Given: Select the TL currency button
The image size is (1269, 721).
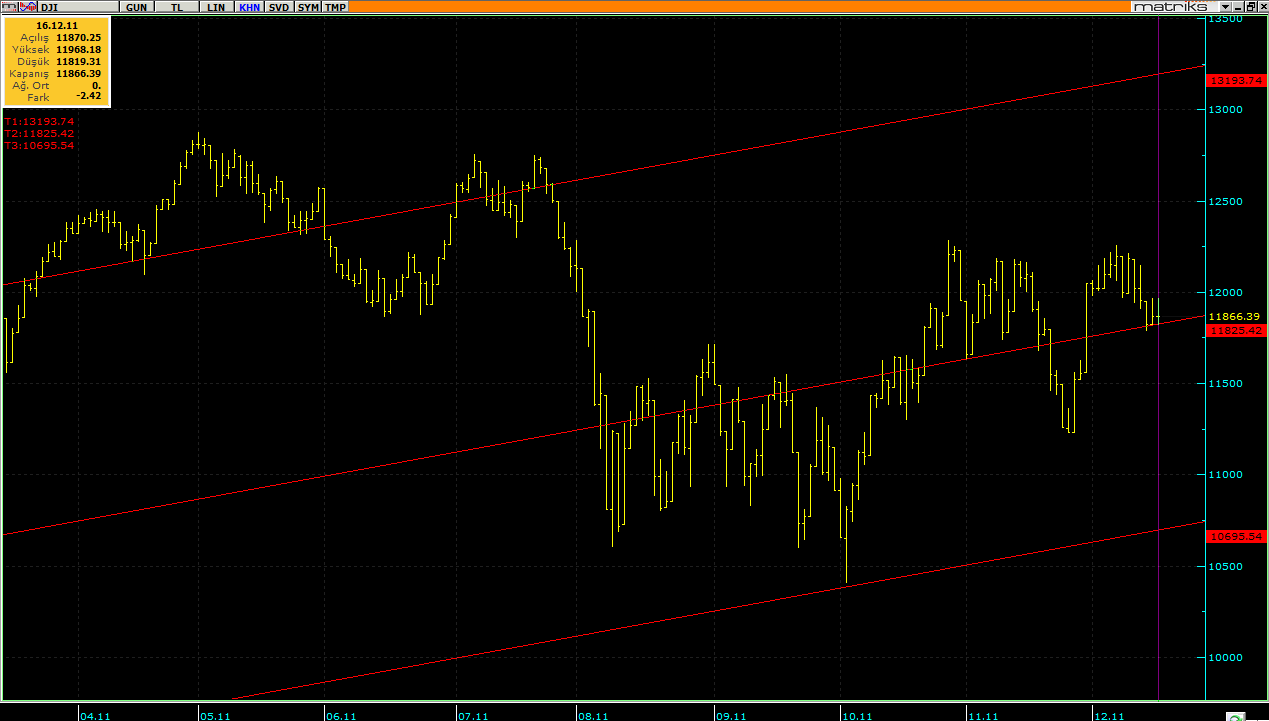Looking at the screenshot, I should (x=177, y=7).
